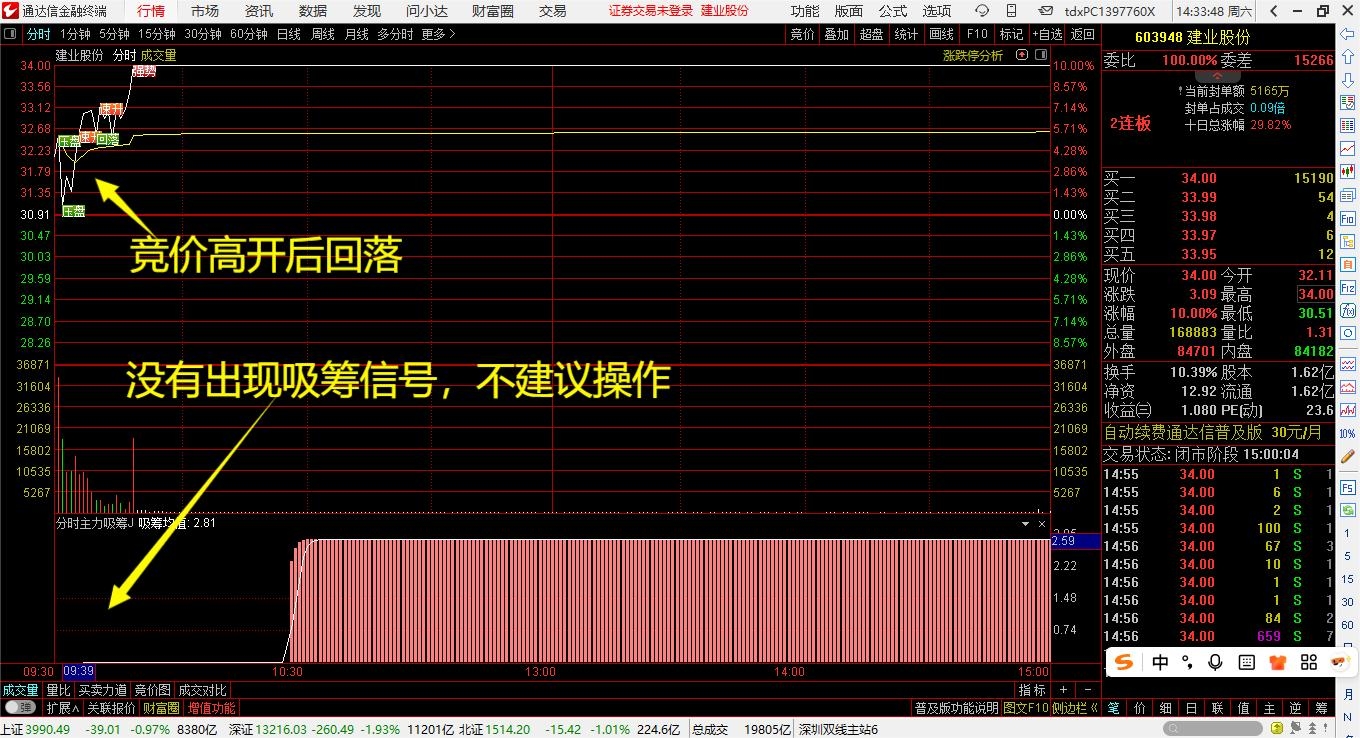
Task: Switch to the 5分钟 period tab
Action: [x=114, y=34]
